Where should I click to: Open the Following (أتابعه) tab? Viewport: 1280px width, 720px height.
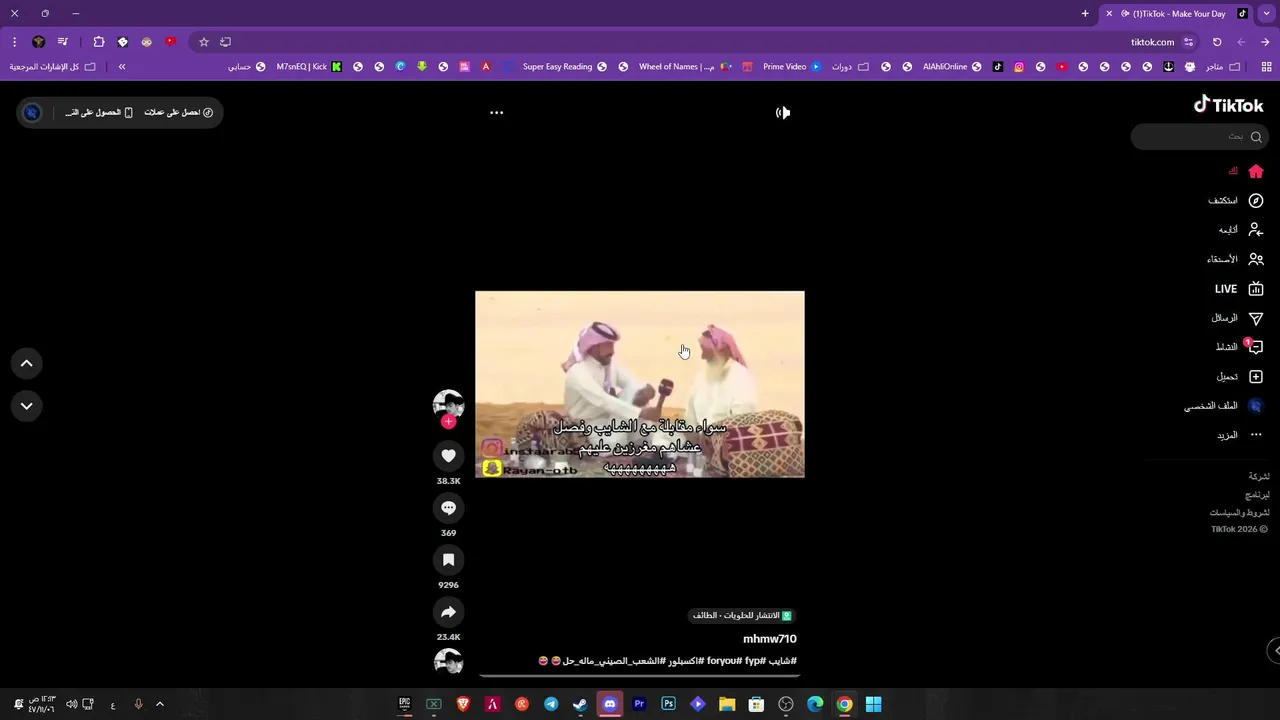click(1240, 230)
